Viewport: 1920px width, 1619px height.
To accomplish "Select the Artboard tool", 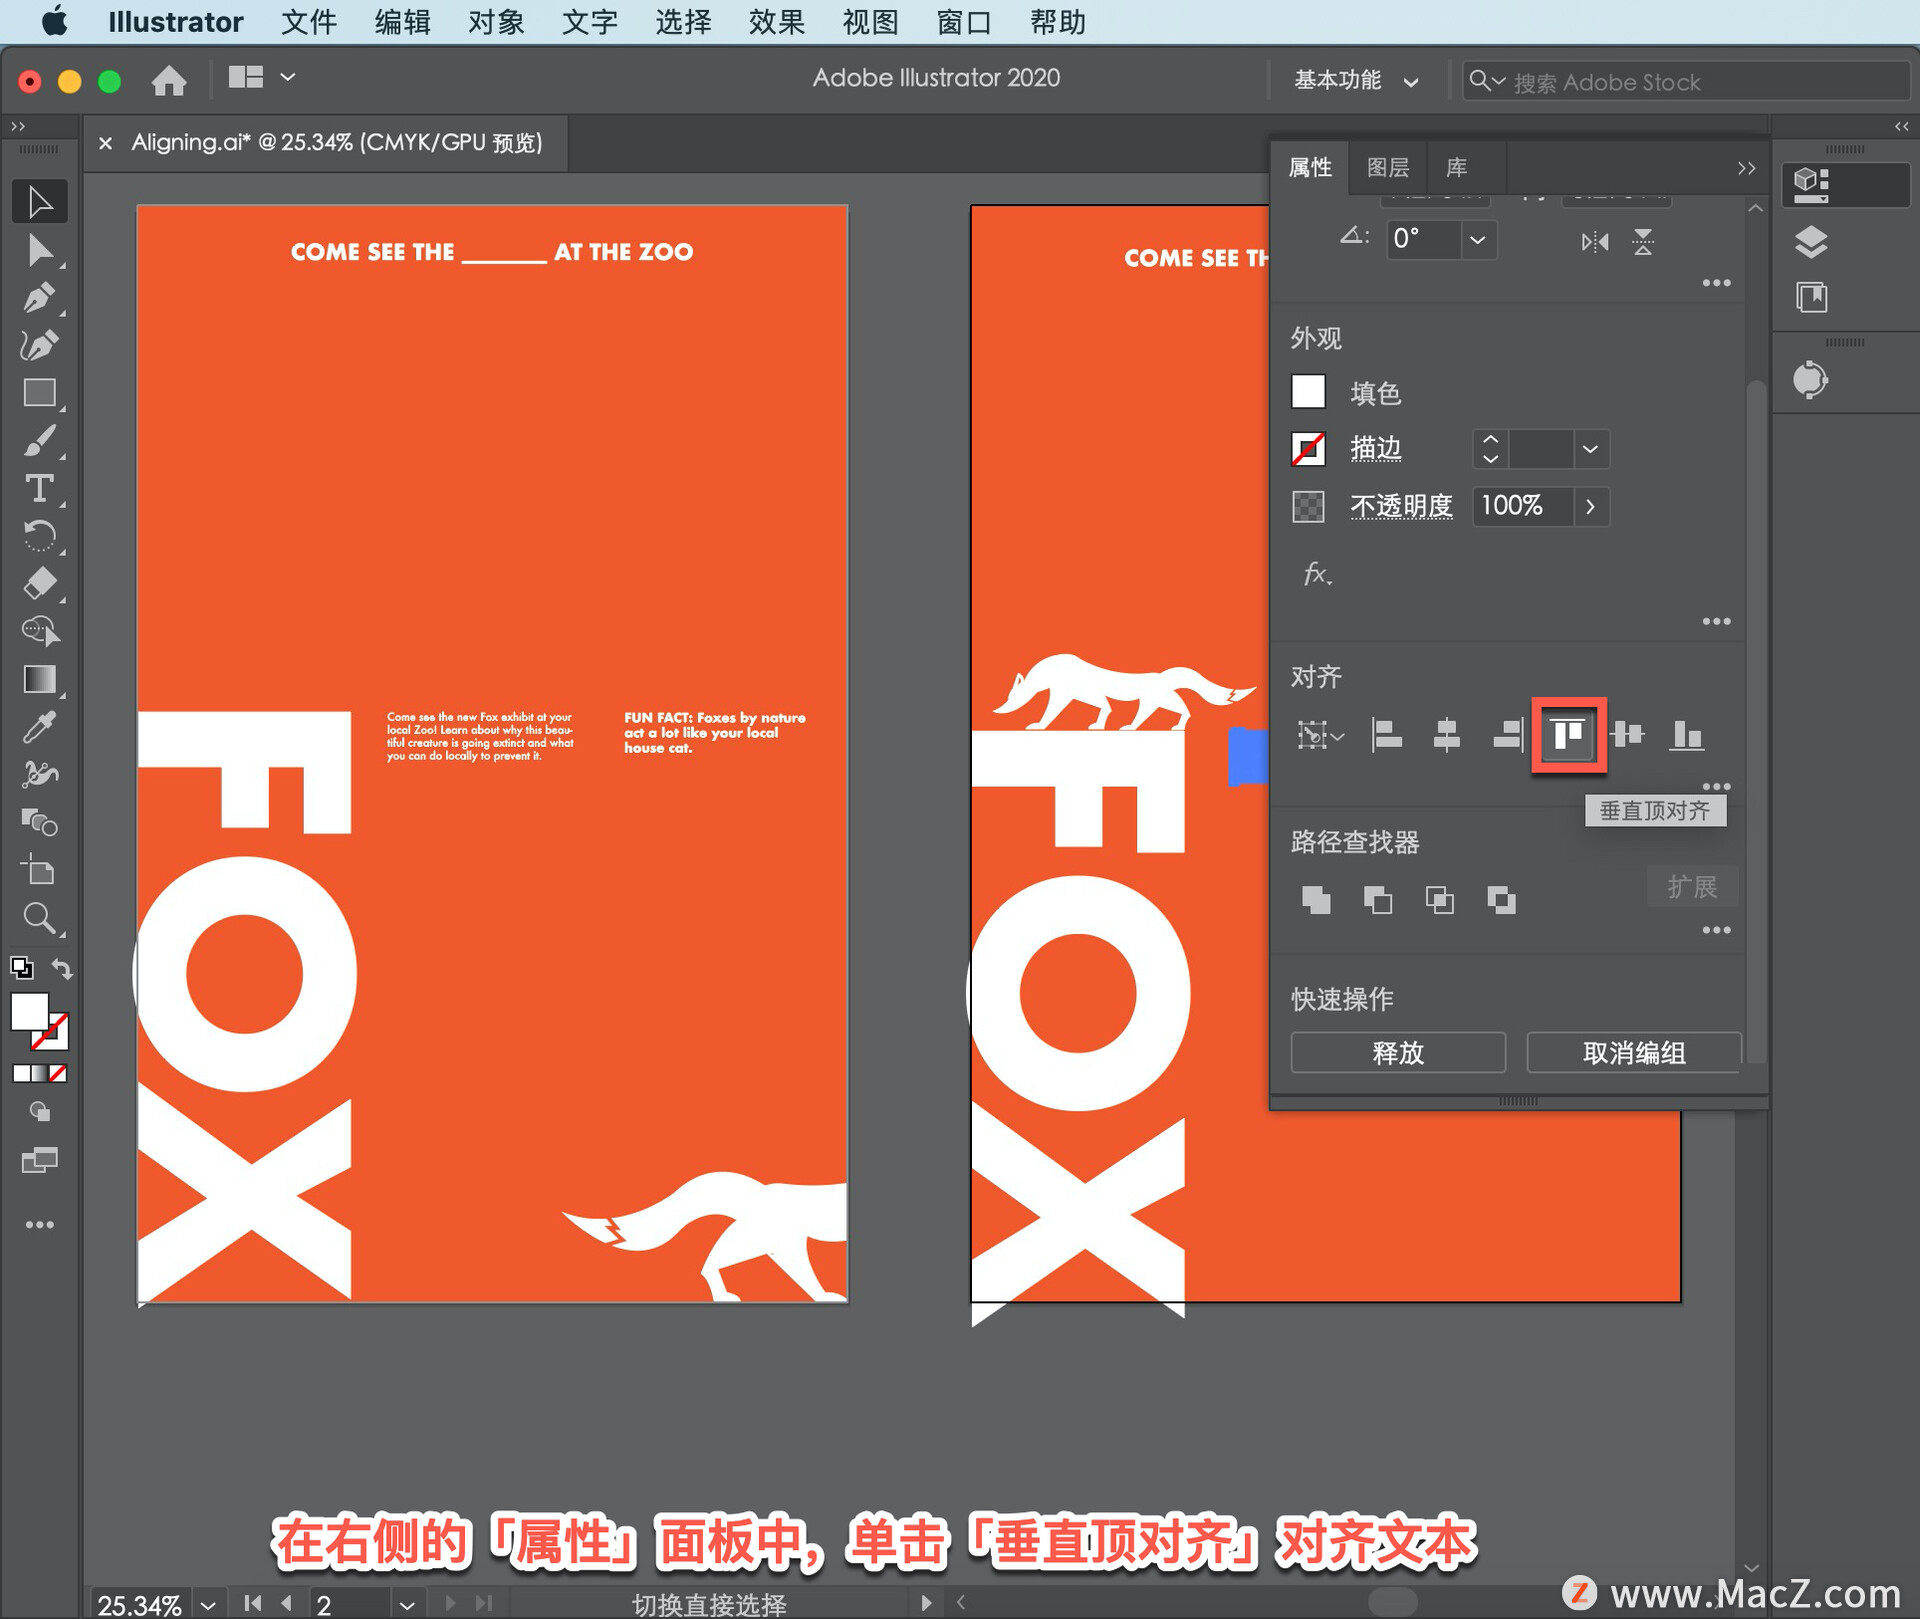I will (40, 871).
